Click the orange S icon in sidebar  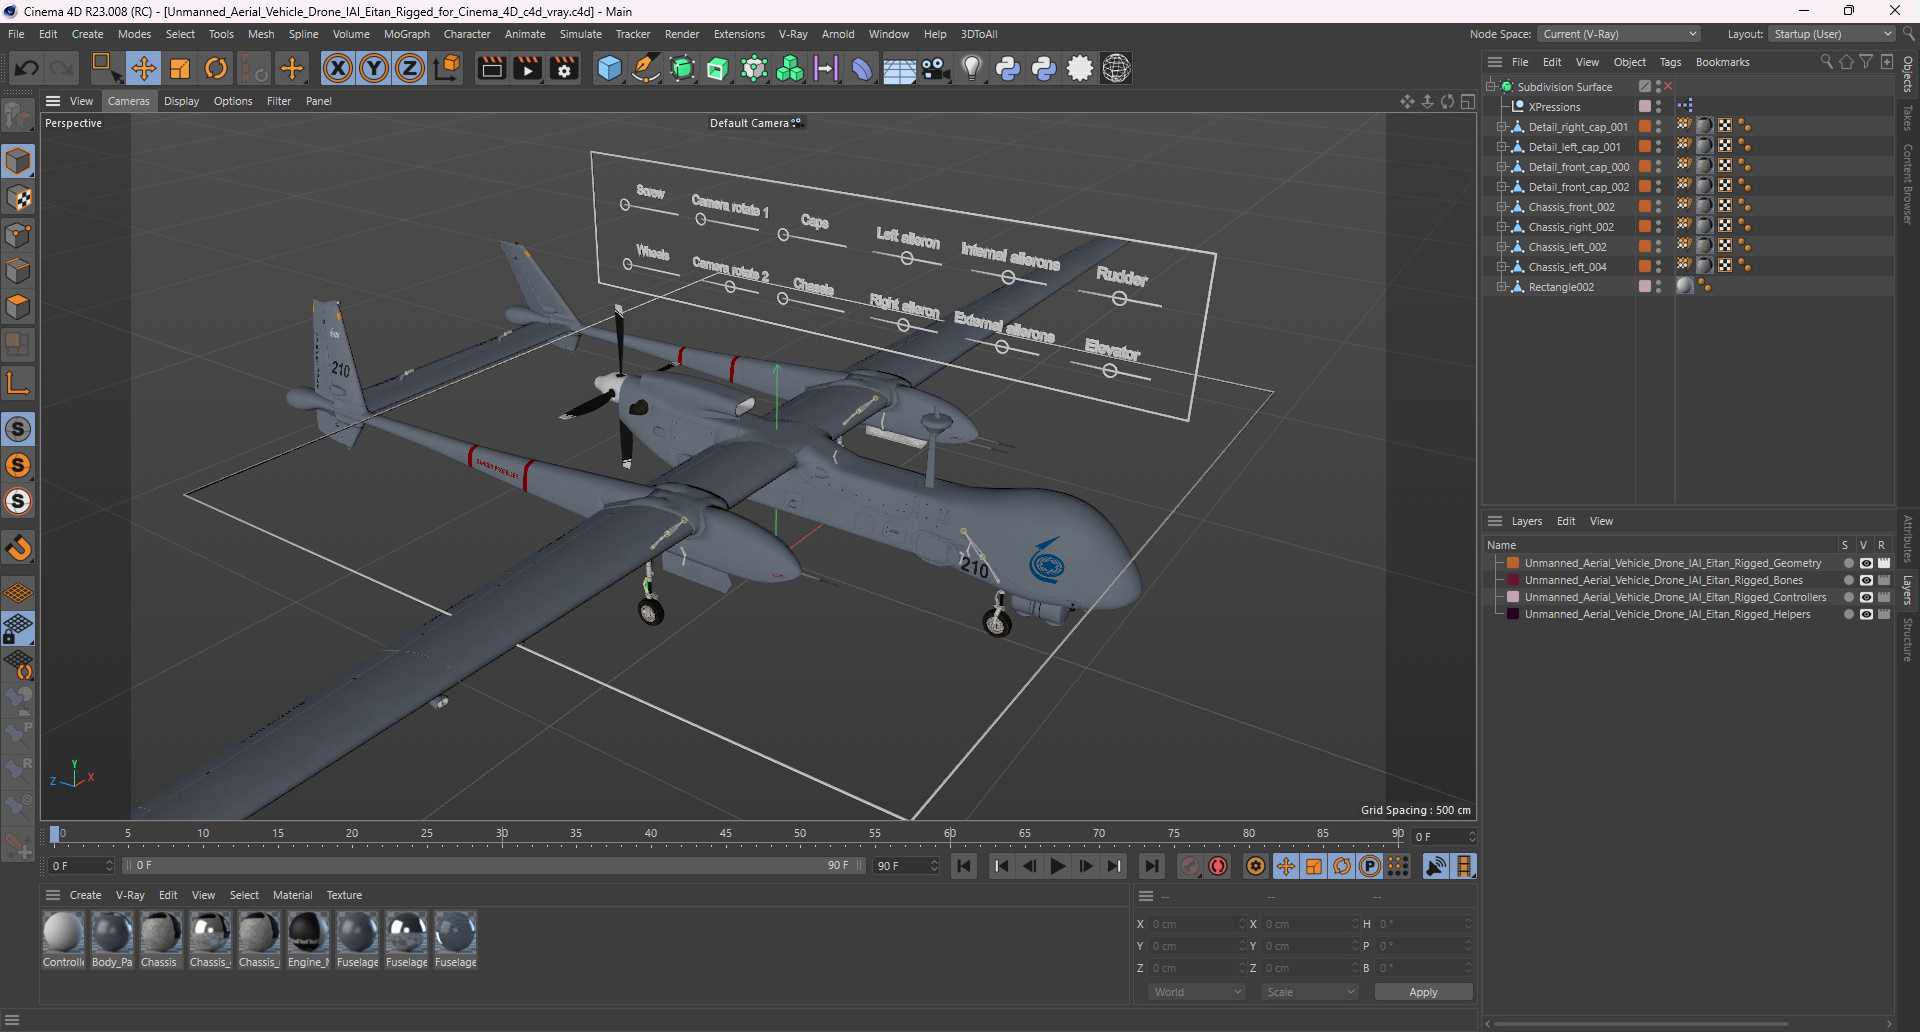(18, 465)
